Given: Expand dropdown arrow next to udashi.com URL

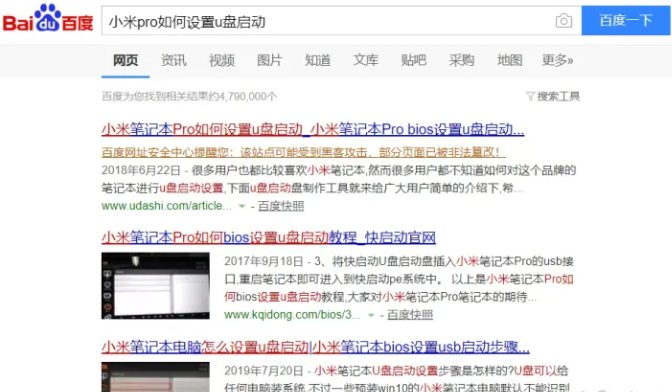Looking at the screenshot, I should click(x=242, y=206).
